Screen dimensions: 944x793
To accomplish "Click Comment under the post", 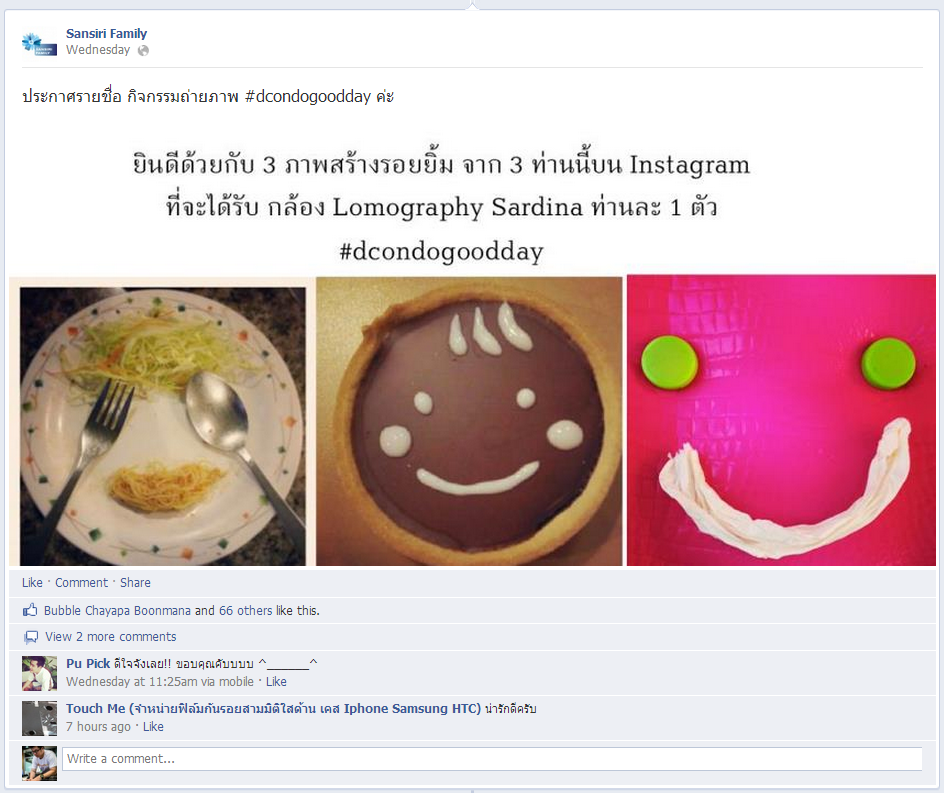I will pyautogui.click(x=81, y=582).
